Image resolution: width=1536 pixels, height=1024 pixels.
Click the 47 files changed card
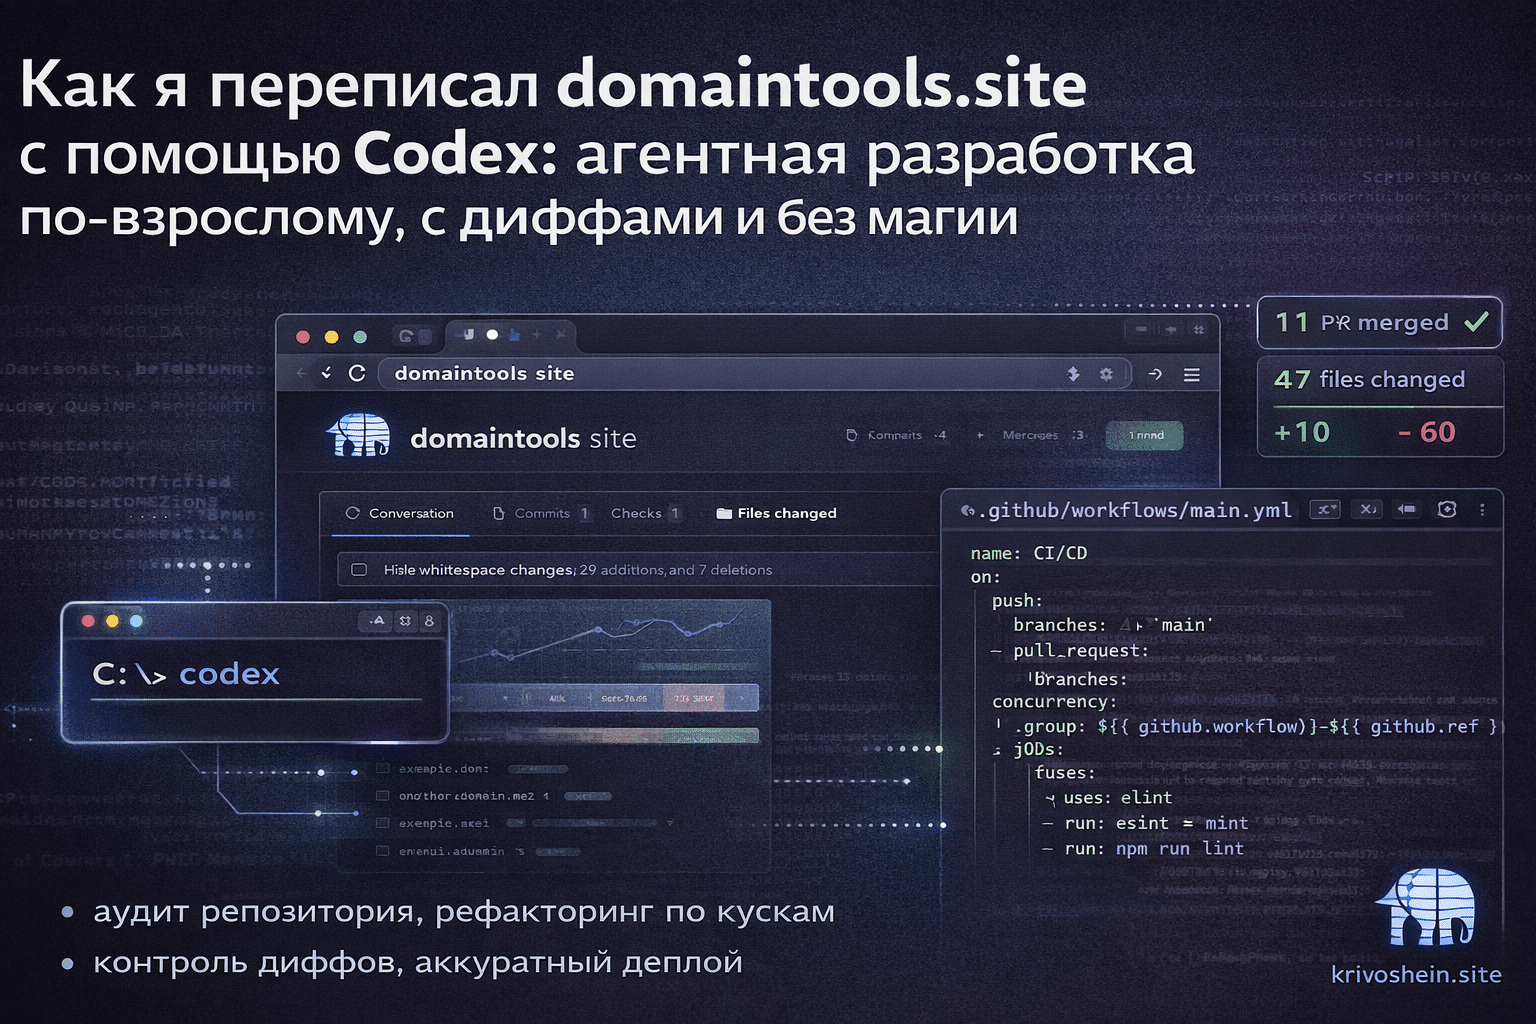pyautogui.click(x=1380, y=407)
